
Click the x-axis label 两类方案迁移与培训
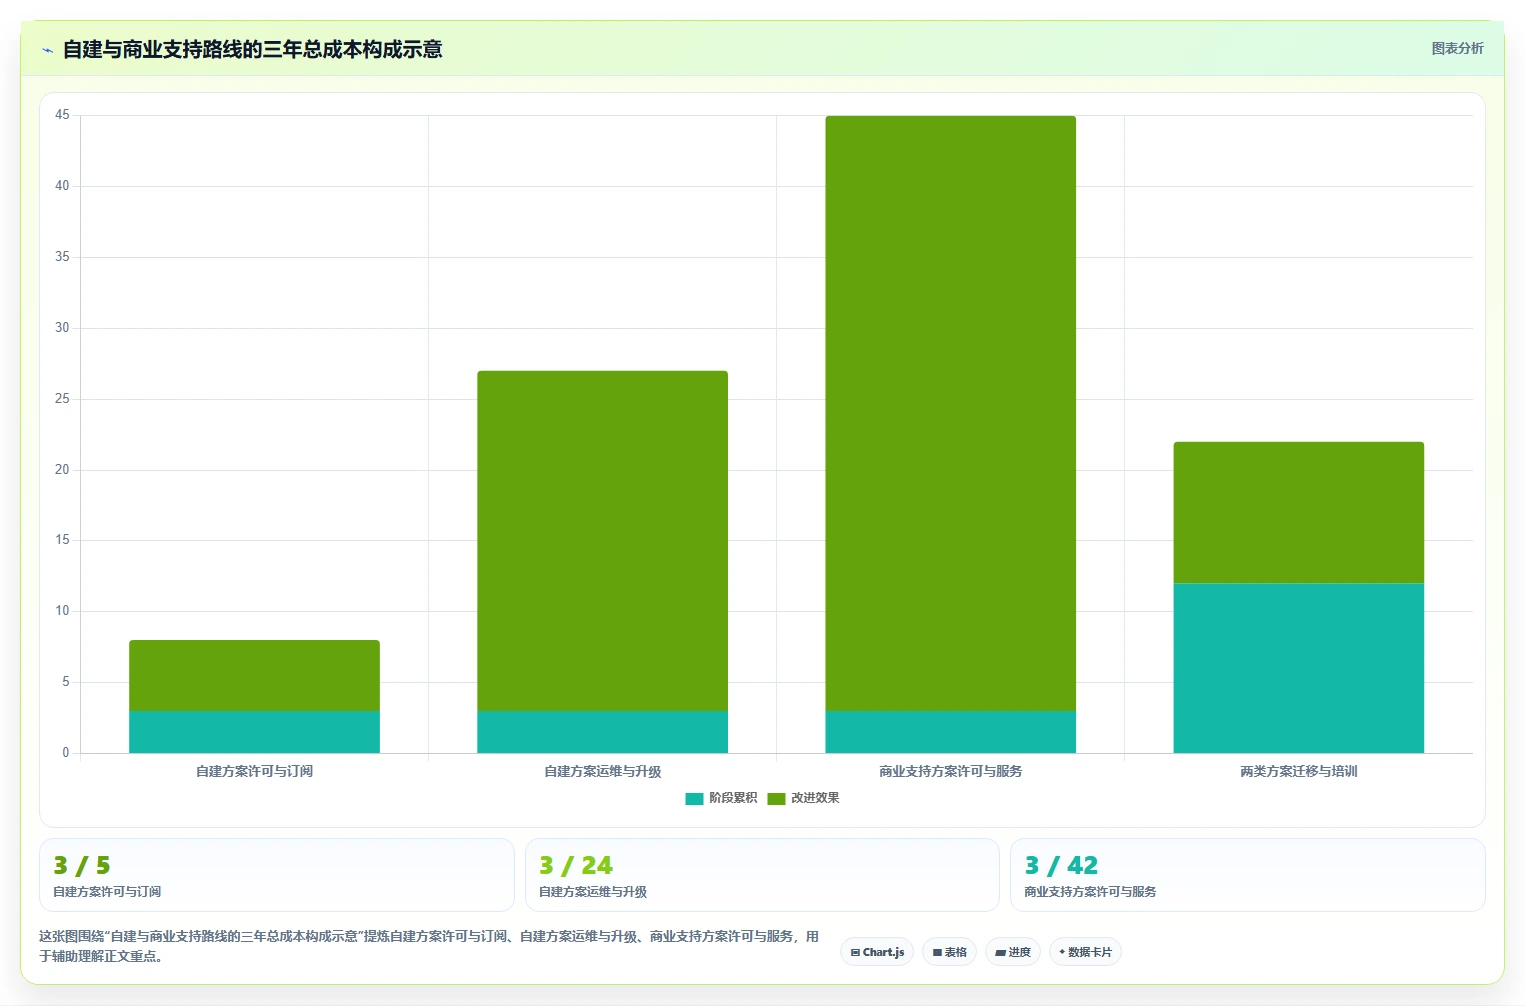(1298, 771)
